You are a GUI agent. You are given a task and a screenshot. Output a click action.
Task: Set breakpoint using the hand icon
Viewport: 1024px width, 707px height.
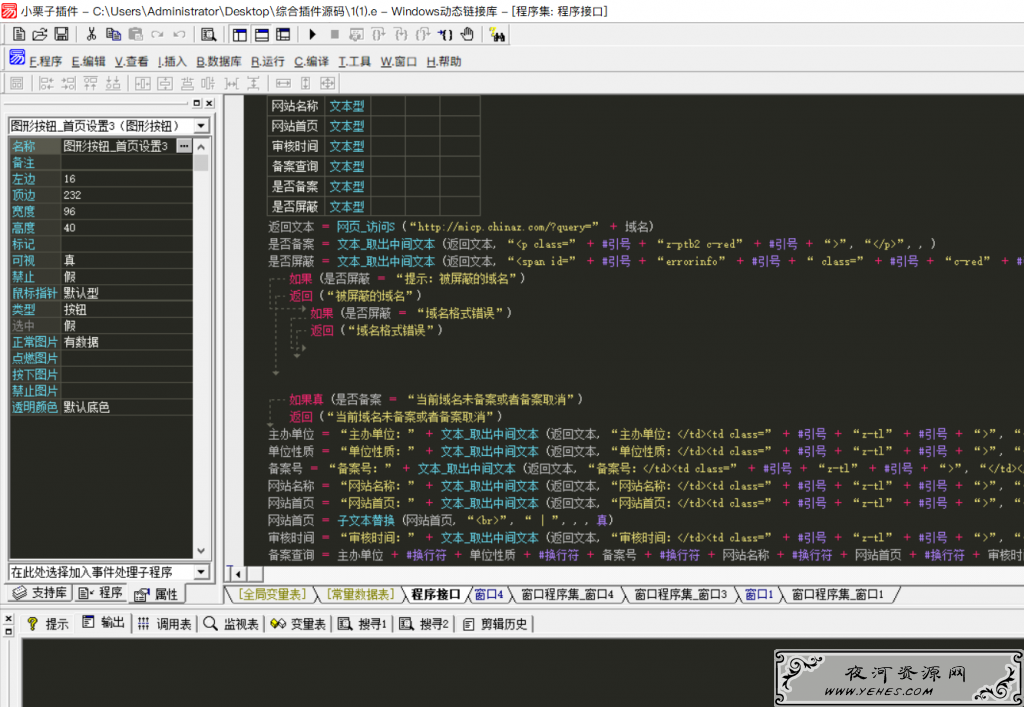point(468,34)
